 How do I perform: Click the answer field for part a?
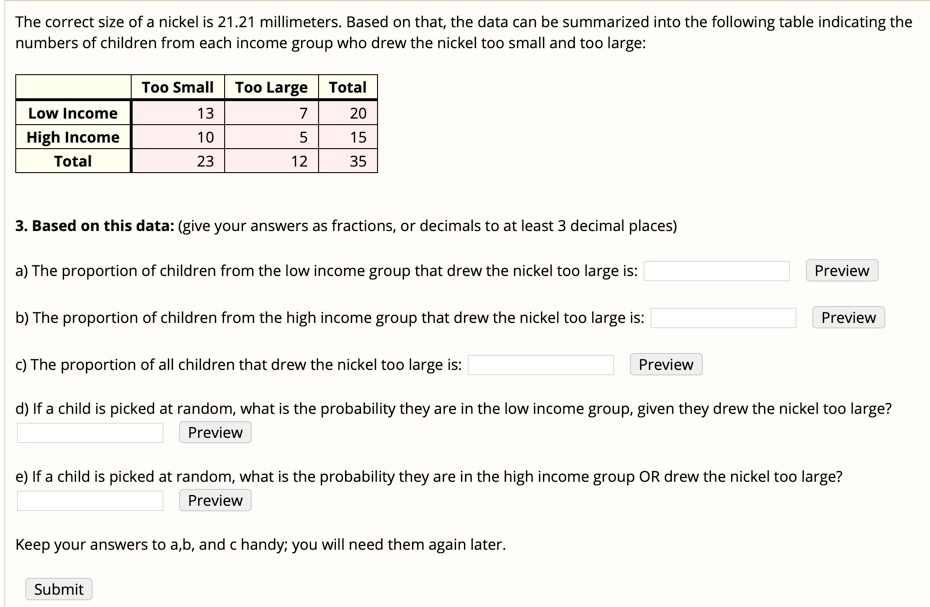click(716, 269)
